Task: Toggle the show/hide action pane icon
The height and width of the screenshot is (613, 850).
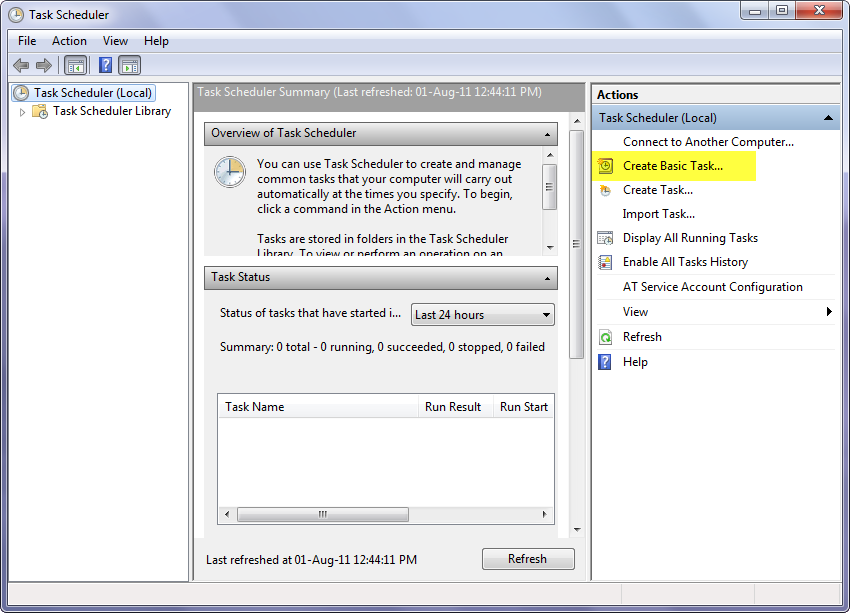Action: tap(130, 66)
